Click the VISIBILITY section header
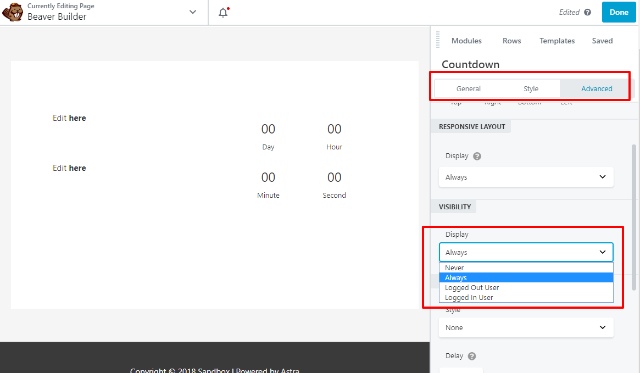The width and height of the screenshot is (640, 373). 454,206
